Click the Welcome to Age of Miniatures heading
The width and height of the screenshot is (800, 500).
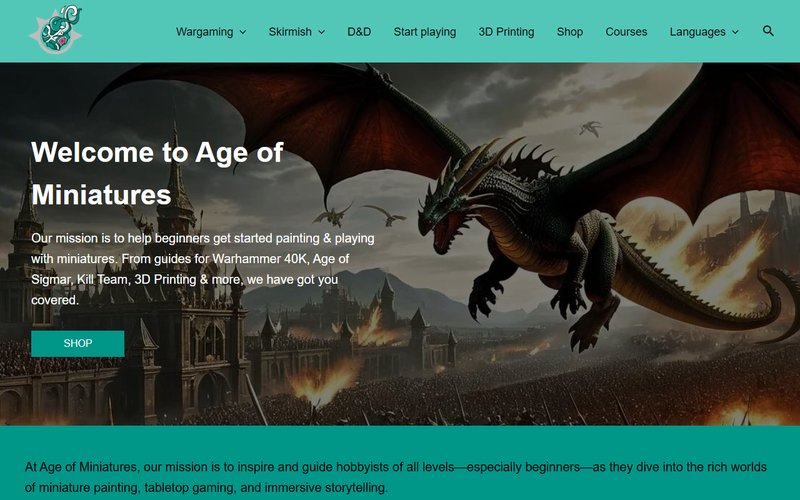click(x=157, y=173)
